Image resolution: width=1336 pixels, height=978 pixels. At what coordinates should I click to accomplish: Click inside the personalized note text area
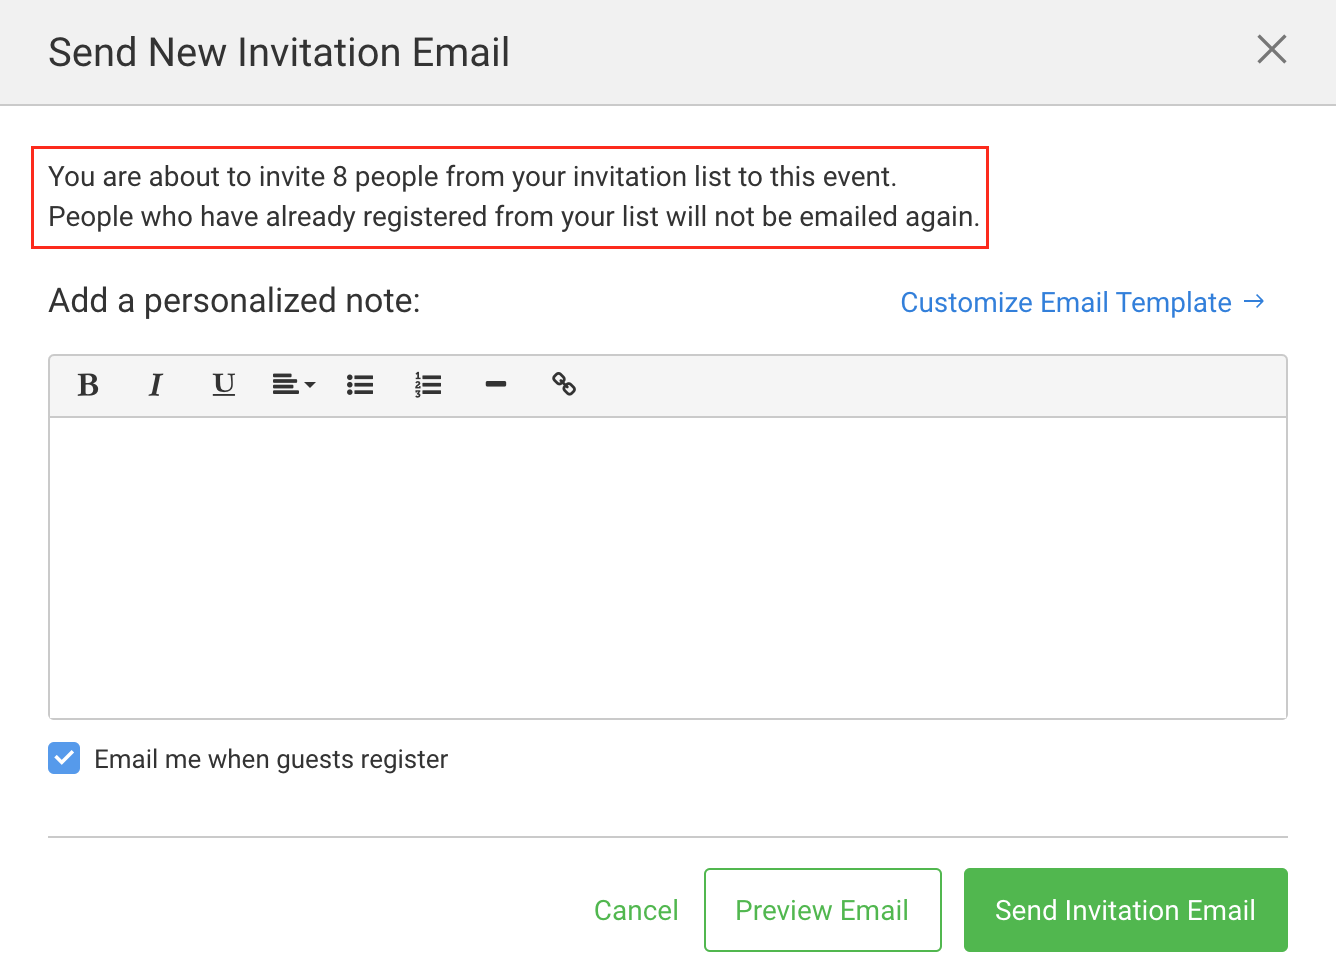click(667, 567)
